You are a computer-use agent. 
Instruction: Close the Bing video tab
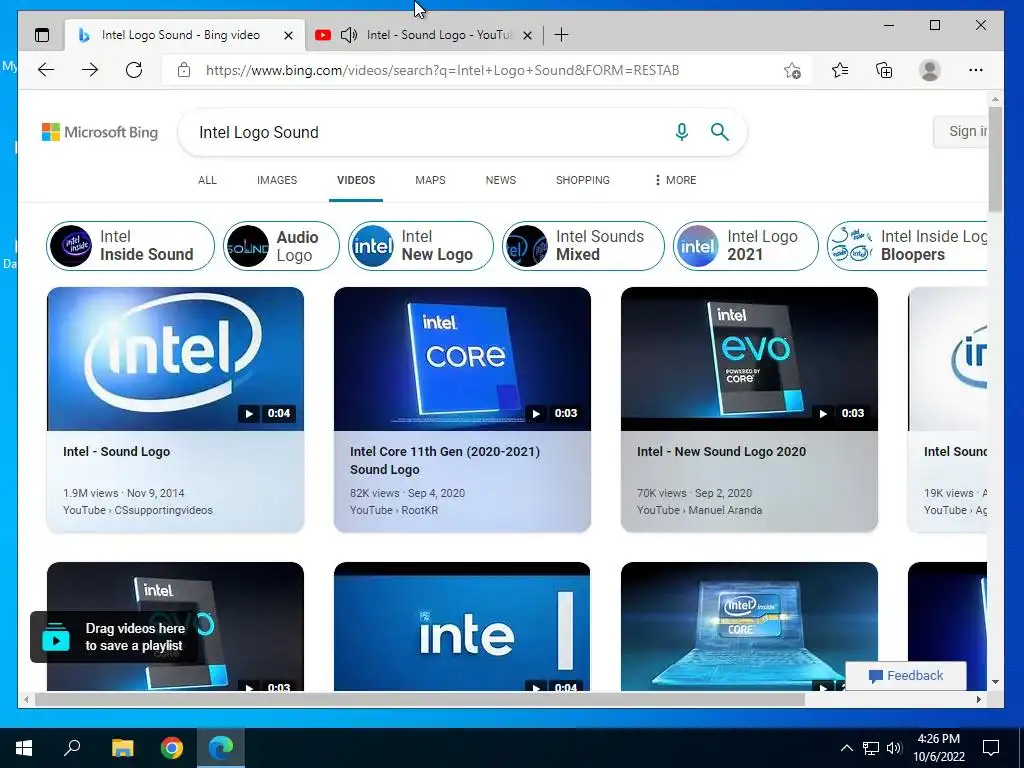(288, 35)
